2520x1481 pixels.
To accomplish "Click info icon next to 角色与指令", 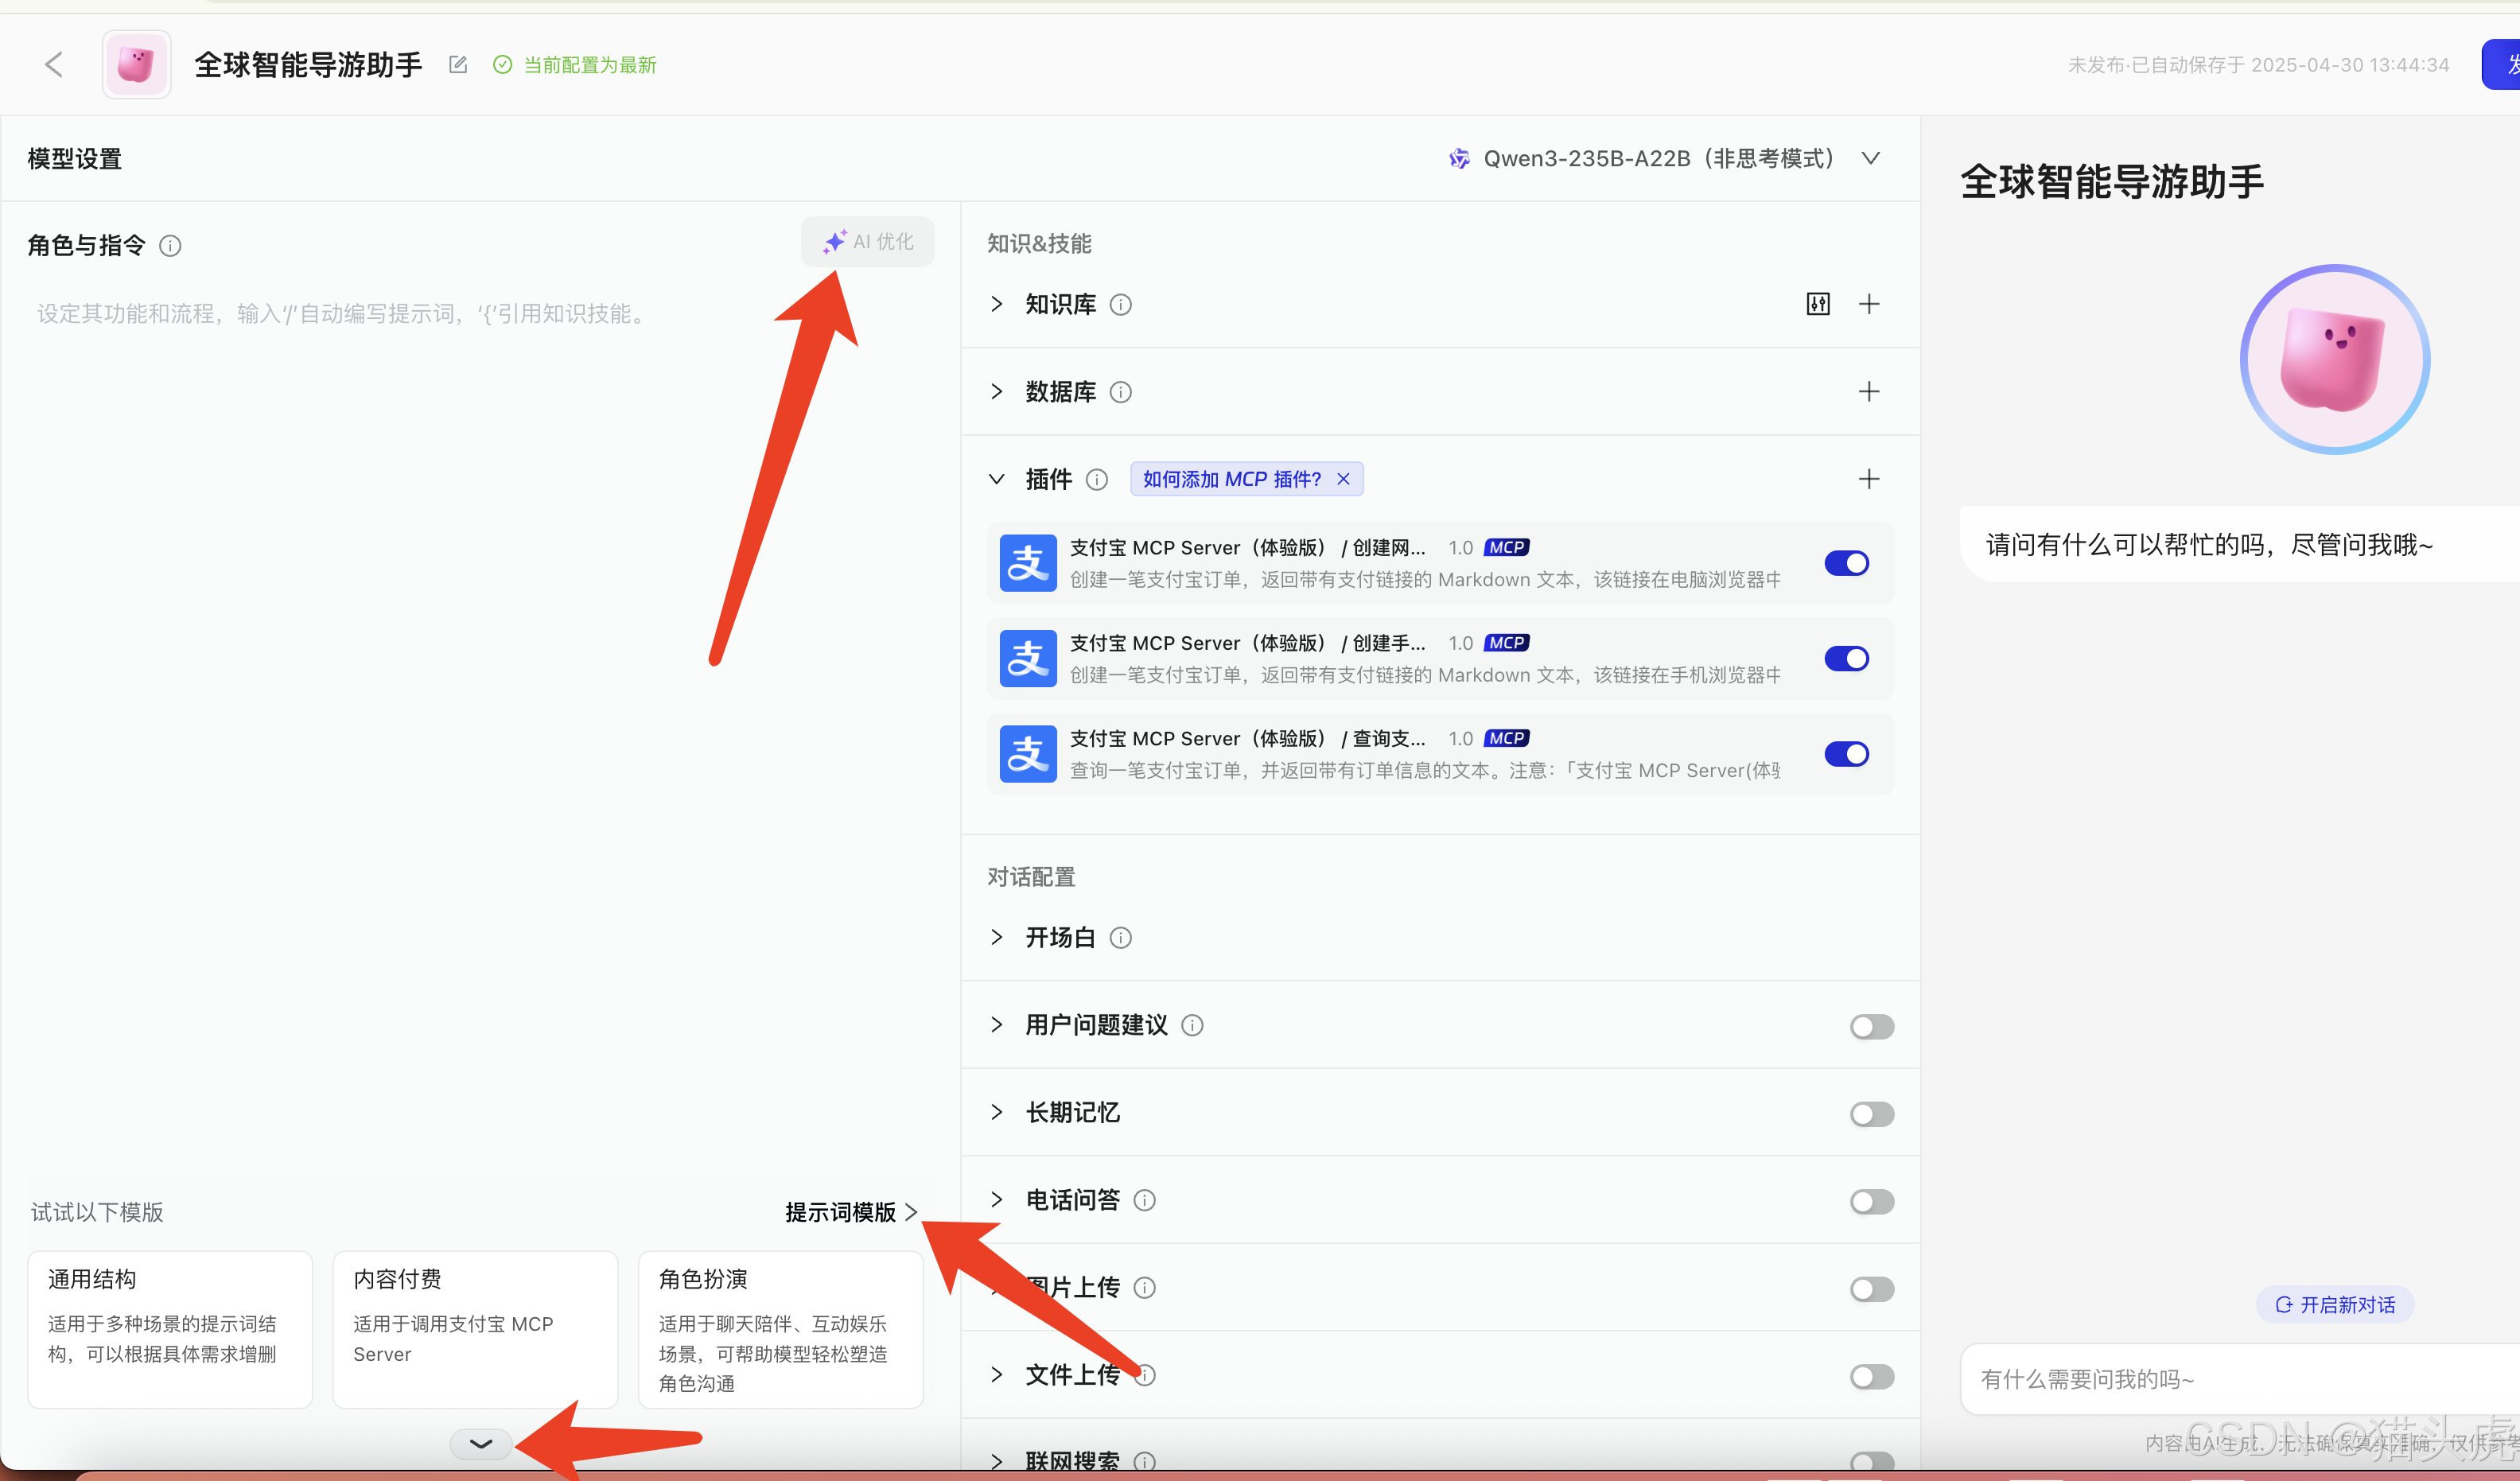I will tap(170, 246).
